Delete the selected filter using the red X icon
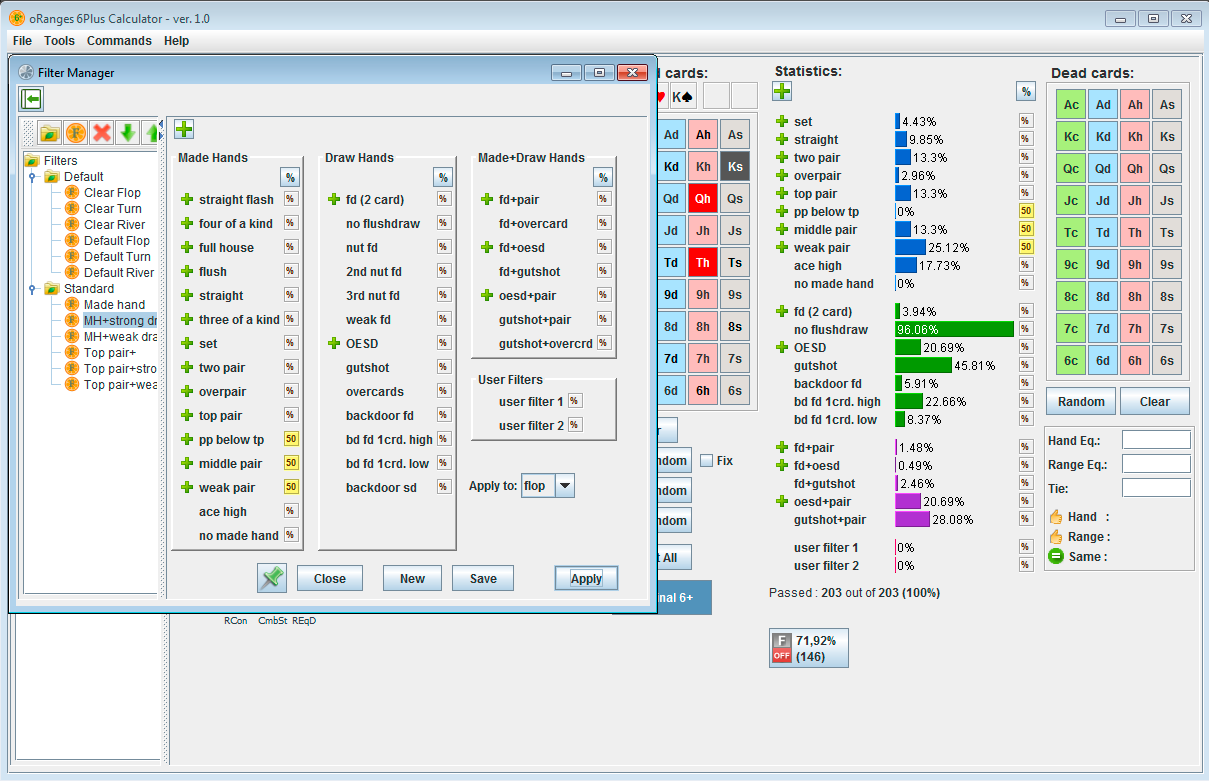The height and width of the screenshot is (781, 1209). tap(100, 132)
